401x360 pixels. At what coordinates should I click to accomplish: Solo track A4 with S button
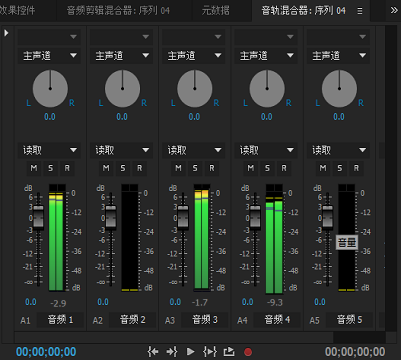click(x=268, y=168)
